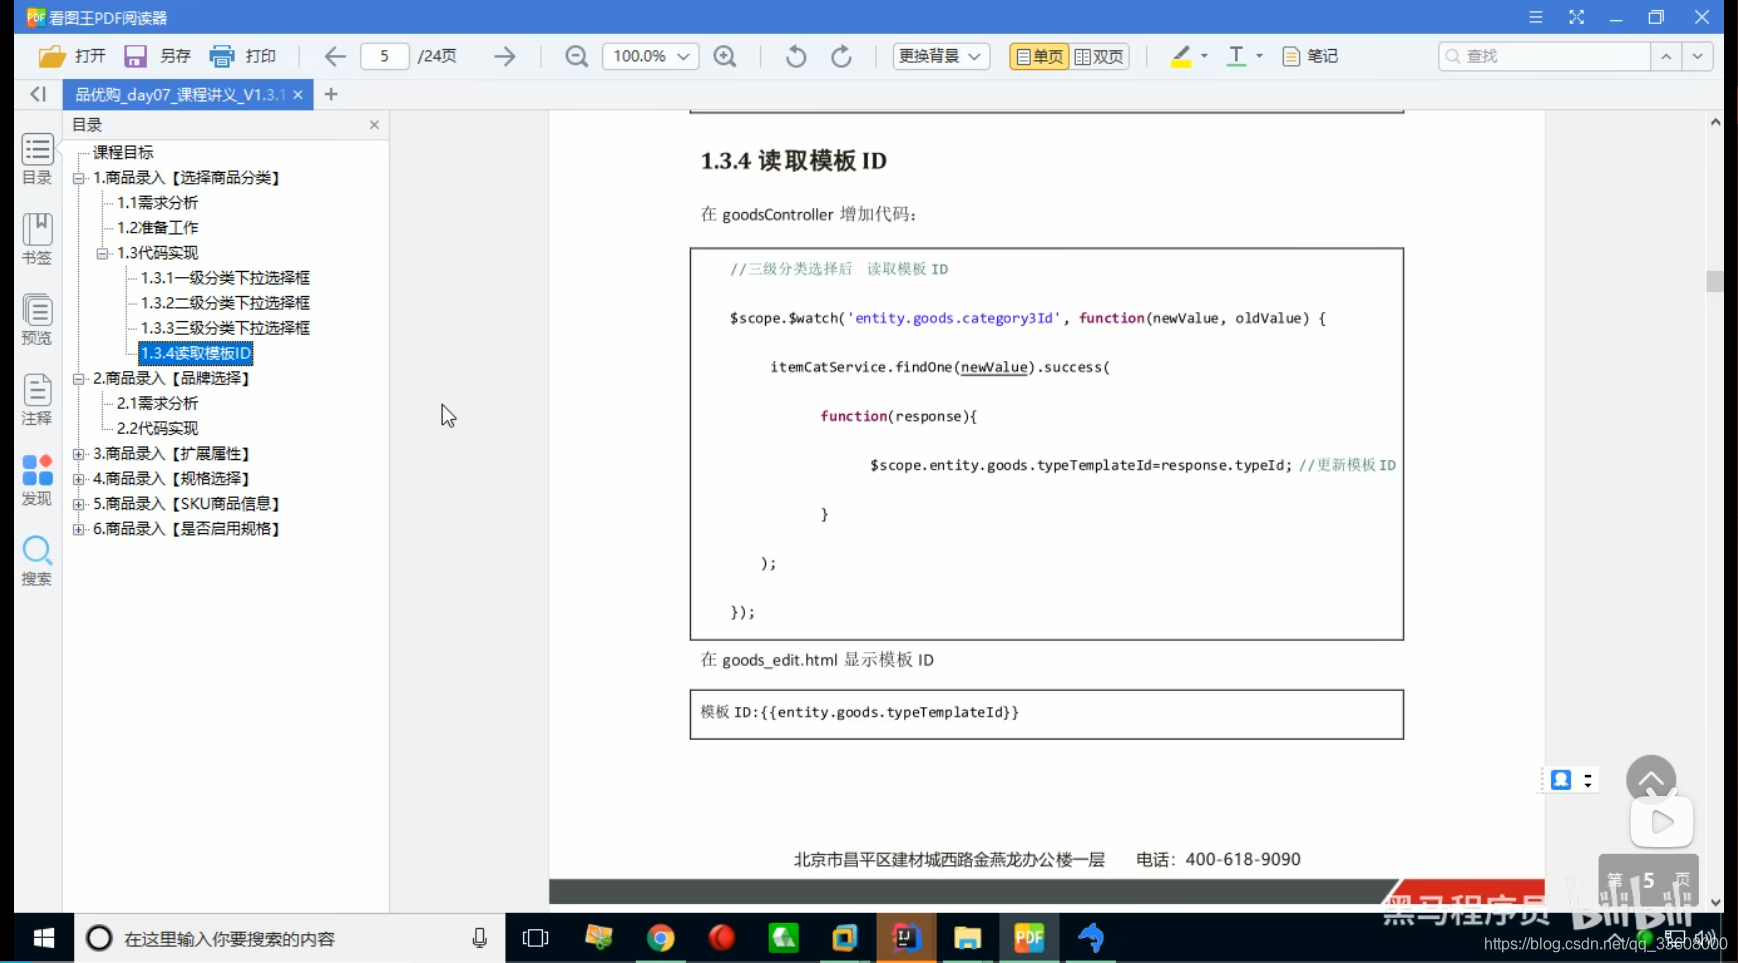Open underline tool dropdown arrow

pos(1259,56)
